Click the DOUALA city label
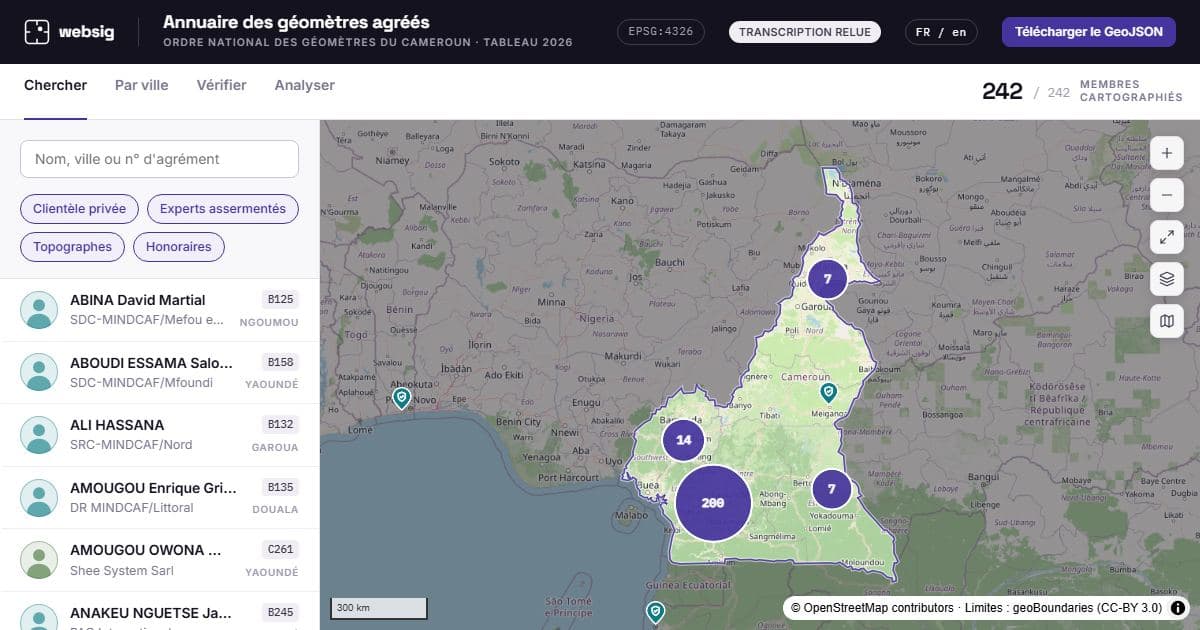The height and width of the screenshot is (630, 1200). tap(276, 509)
